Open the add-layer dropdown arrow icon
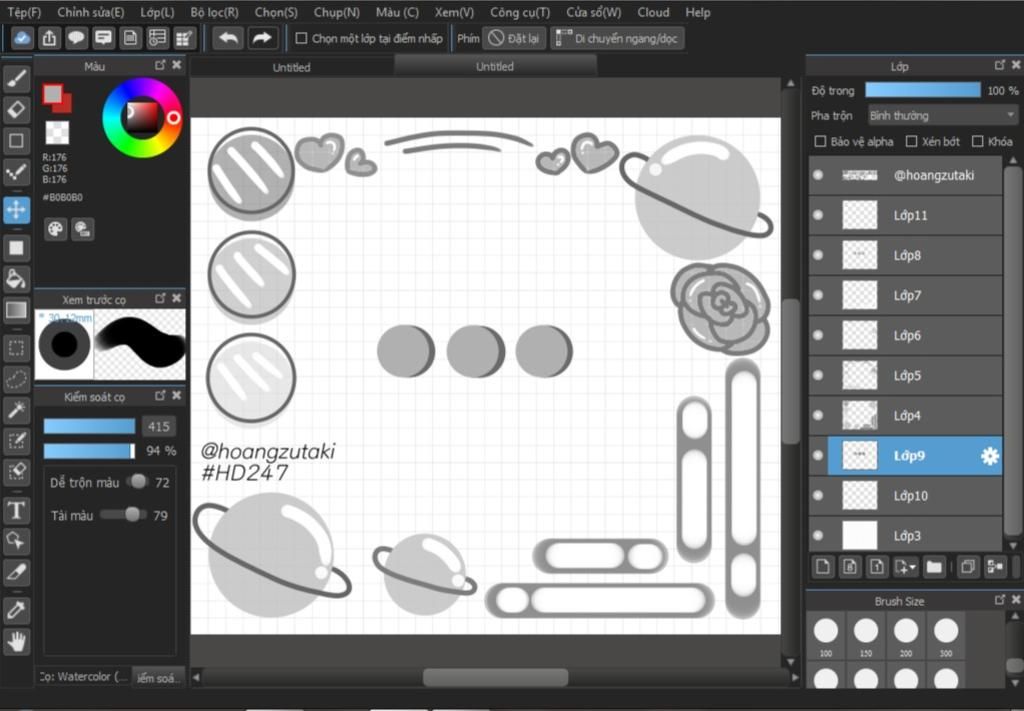This screenshot has width=1024, height=711. point(906,566)
